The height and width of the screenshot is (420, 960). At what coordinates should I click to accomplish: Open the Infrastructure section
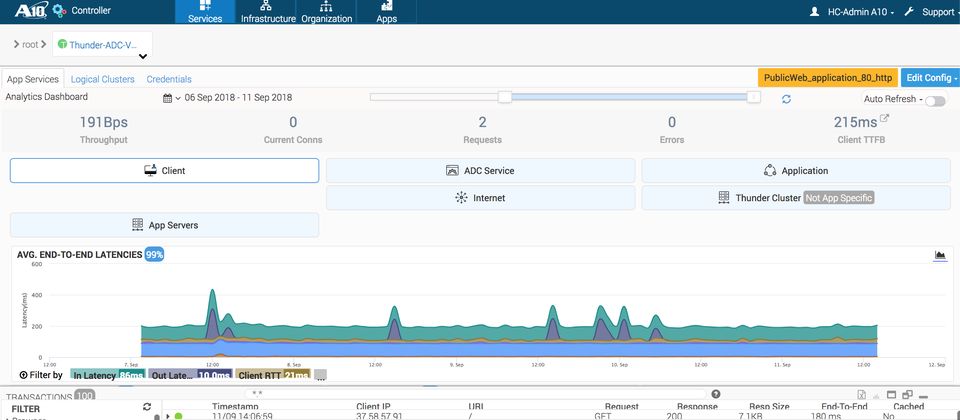(x=268, y=12)
